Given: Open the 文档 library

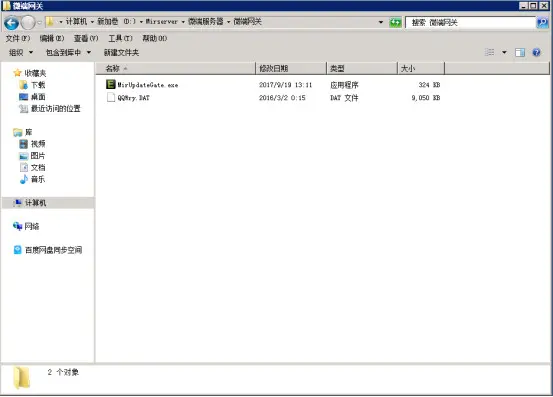Looking at the screenshot, I should click(38, 167).
